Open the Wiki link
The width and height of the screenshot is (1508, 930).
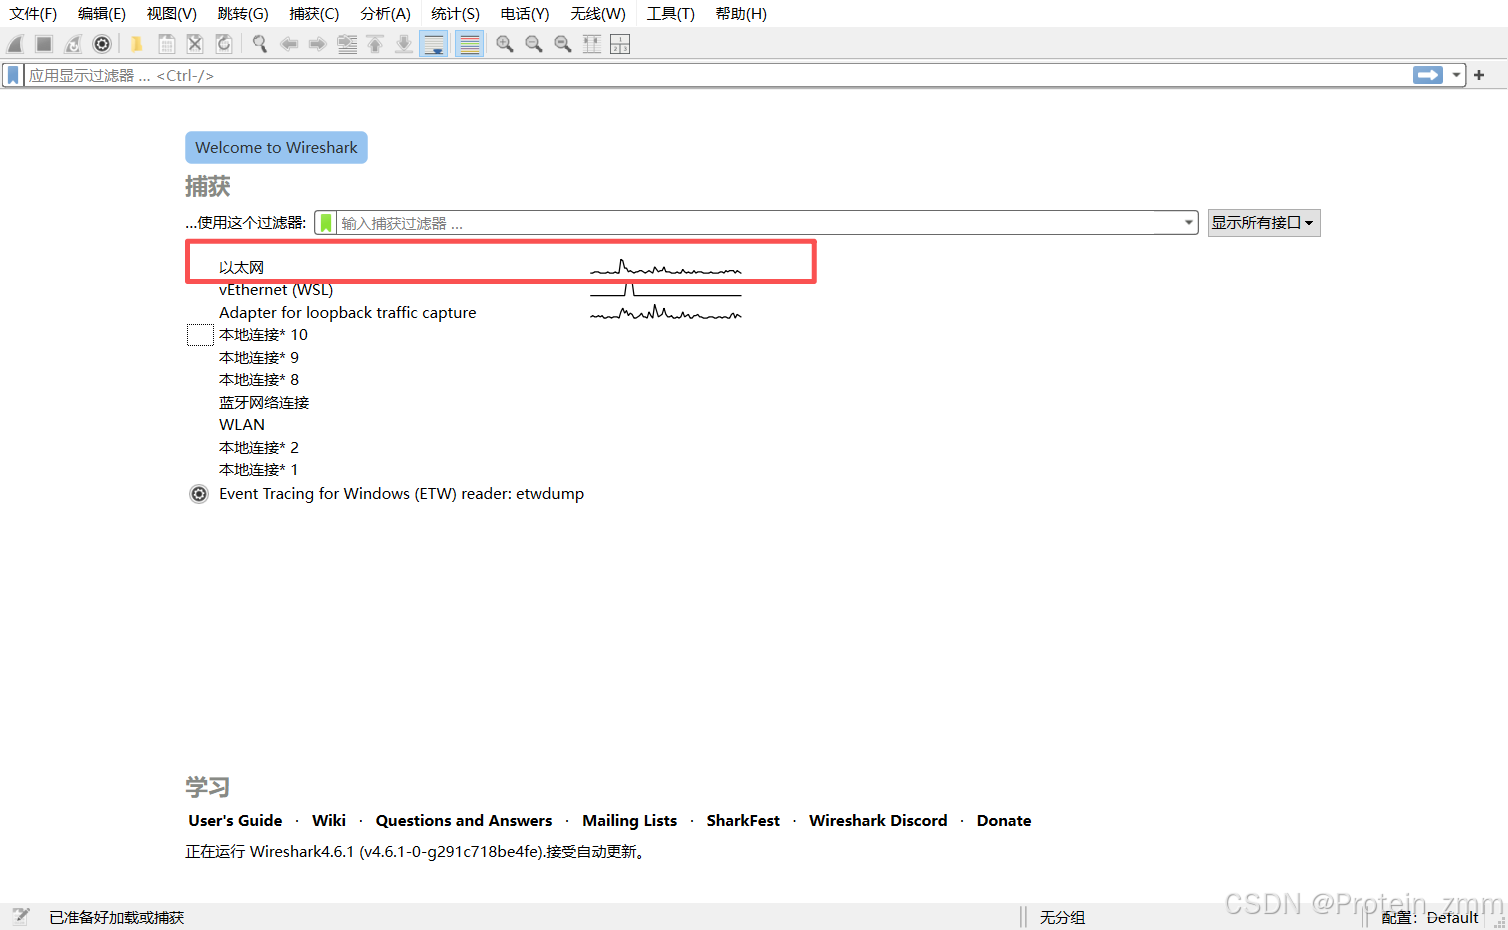(329, 821)
